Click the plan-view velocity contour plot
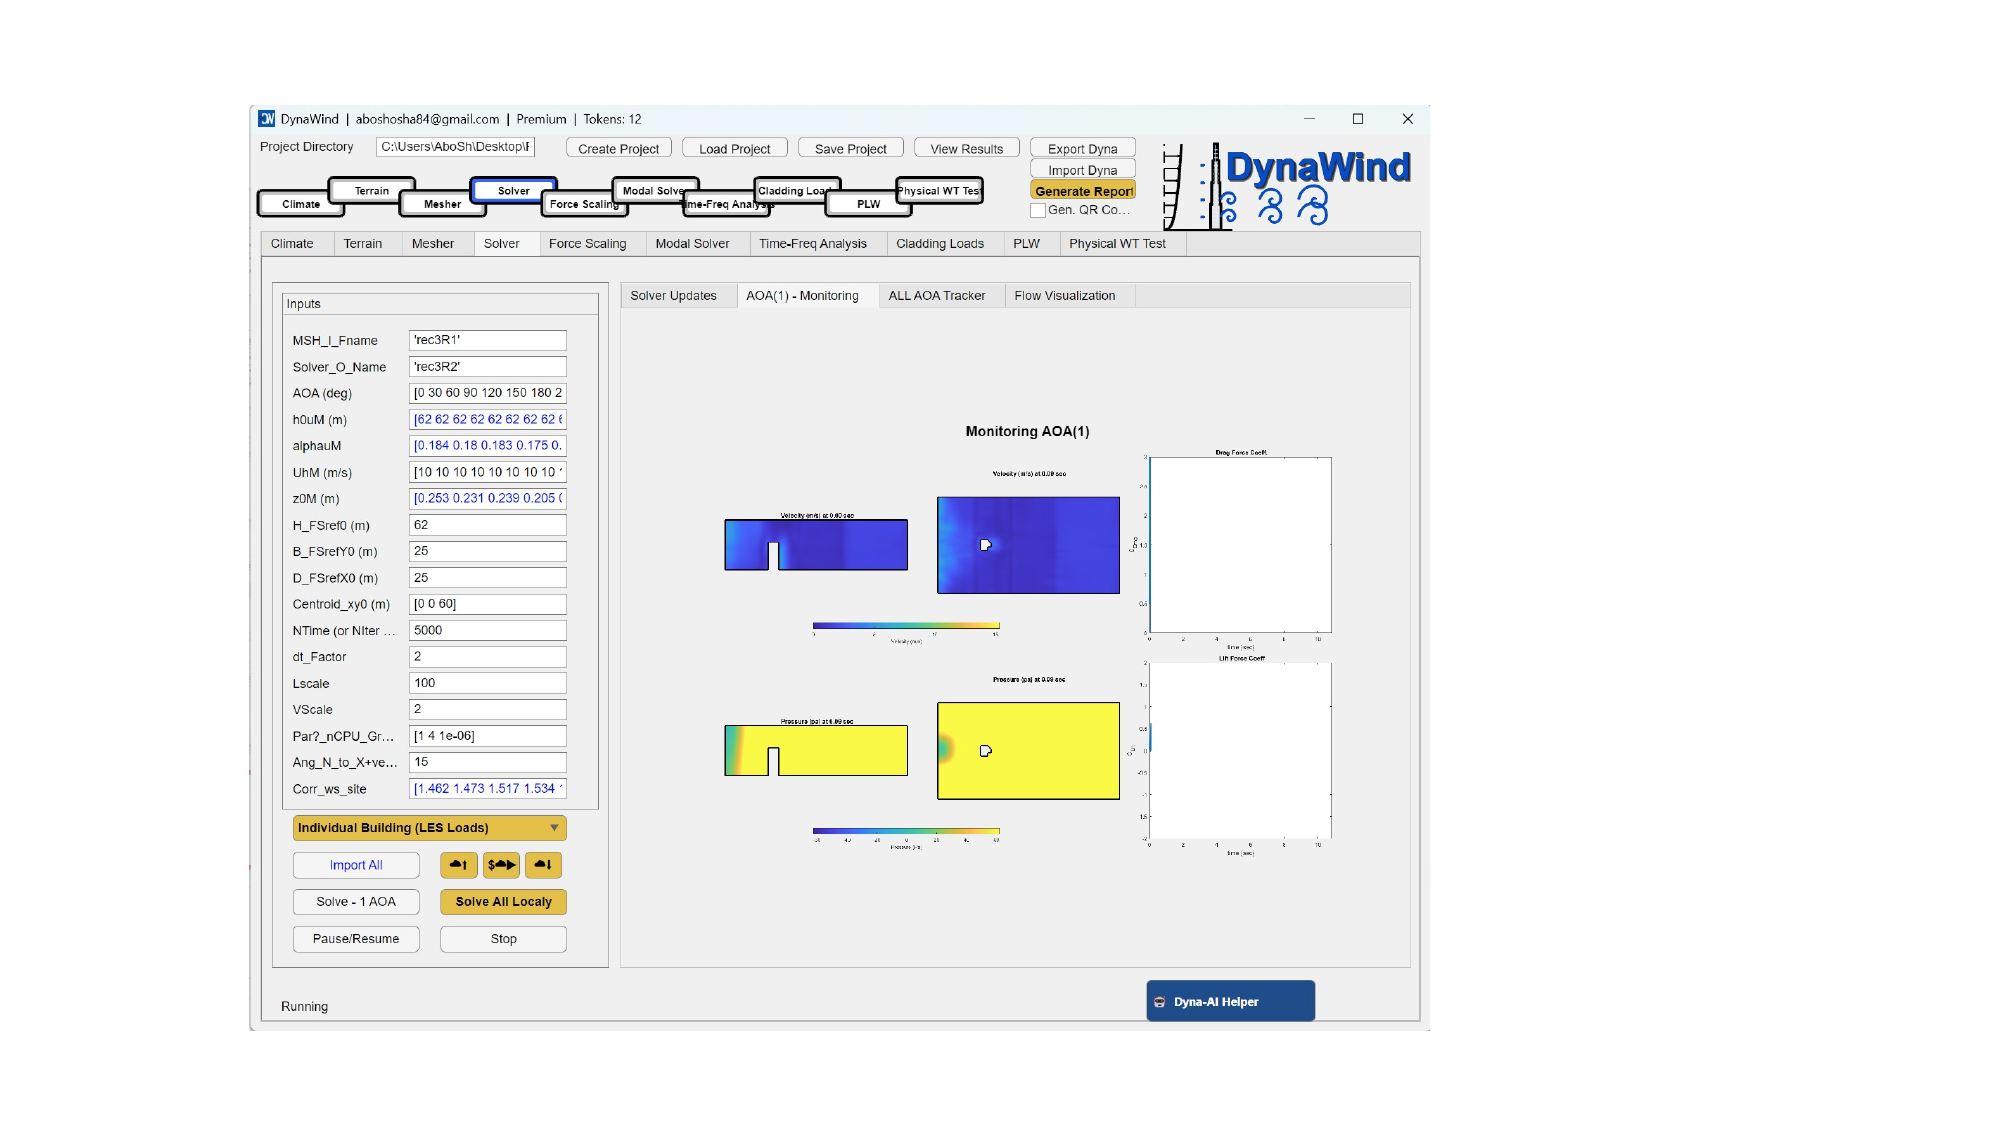This screenshot has height=1125, width=2001. pos(1028,545)
